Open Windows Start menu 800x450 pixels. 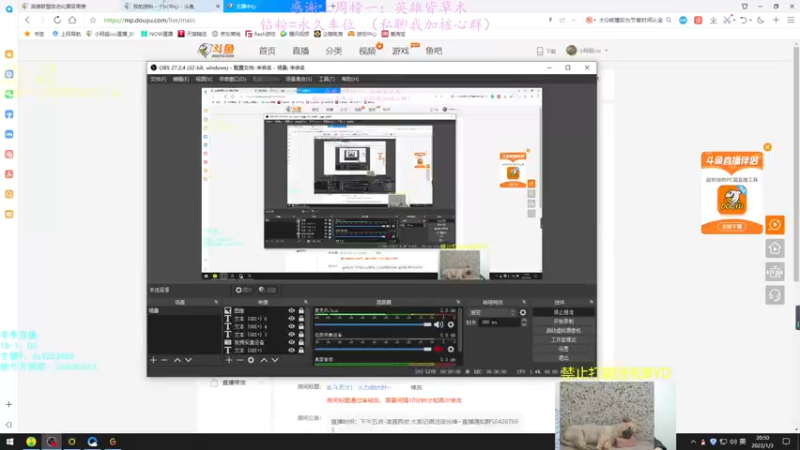click(10, 441)
